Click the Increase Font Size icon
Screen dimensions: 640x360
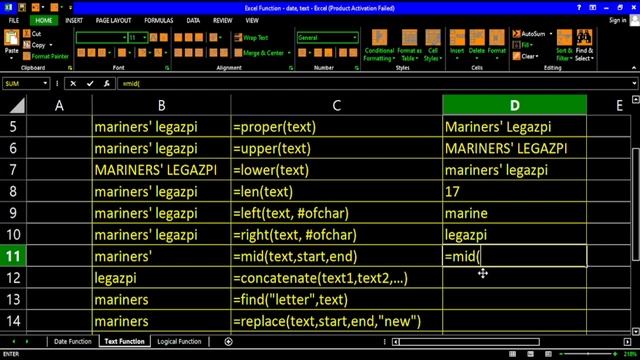pyautogui.click(x=153, y=38)
